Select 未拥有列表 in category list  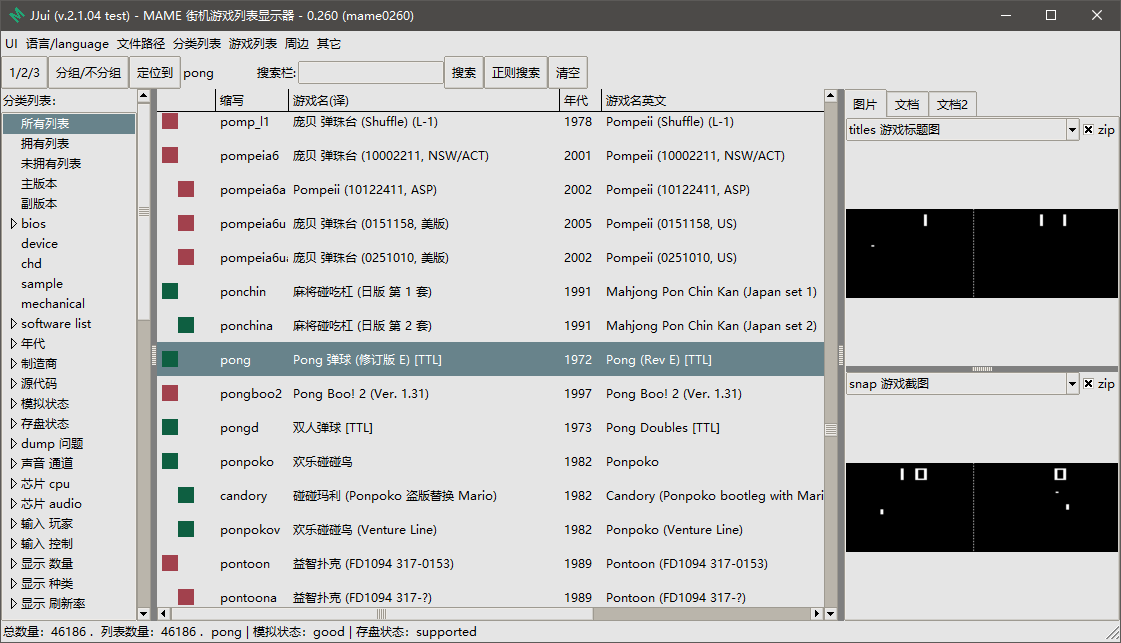click(x=51, y=164)
